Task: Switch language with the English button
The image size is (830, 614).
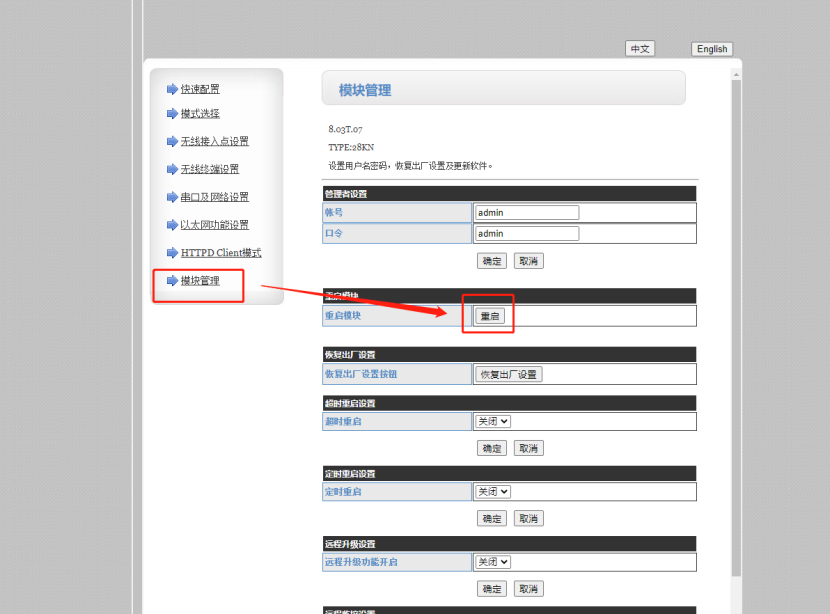Action: coord(712,49)
